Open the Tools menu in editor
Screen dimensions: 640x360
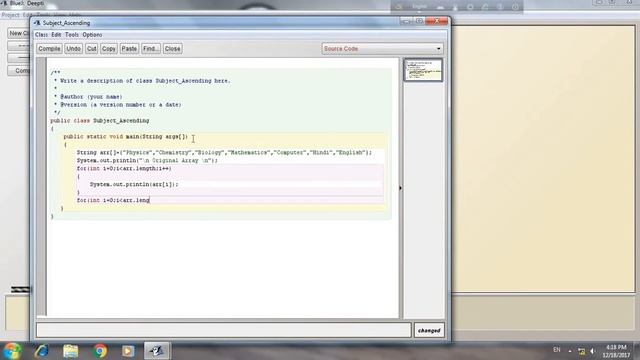point(72,35)
